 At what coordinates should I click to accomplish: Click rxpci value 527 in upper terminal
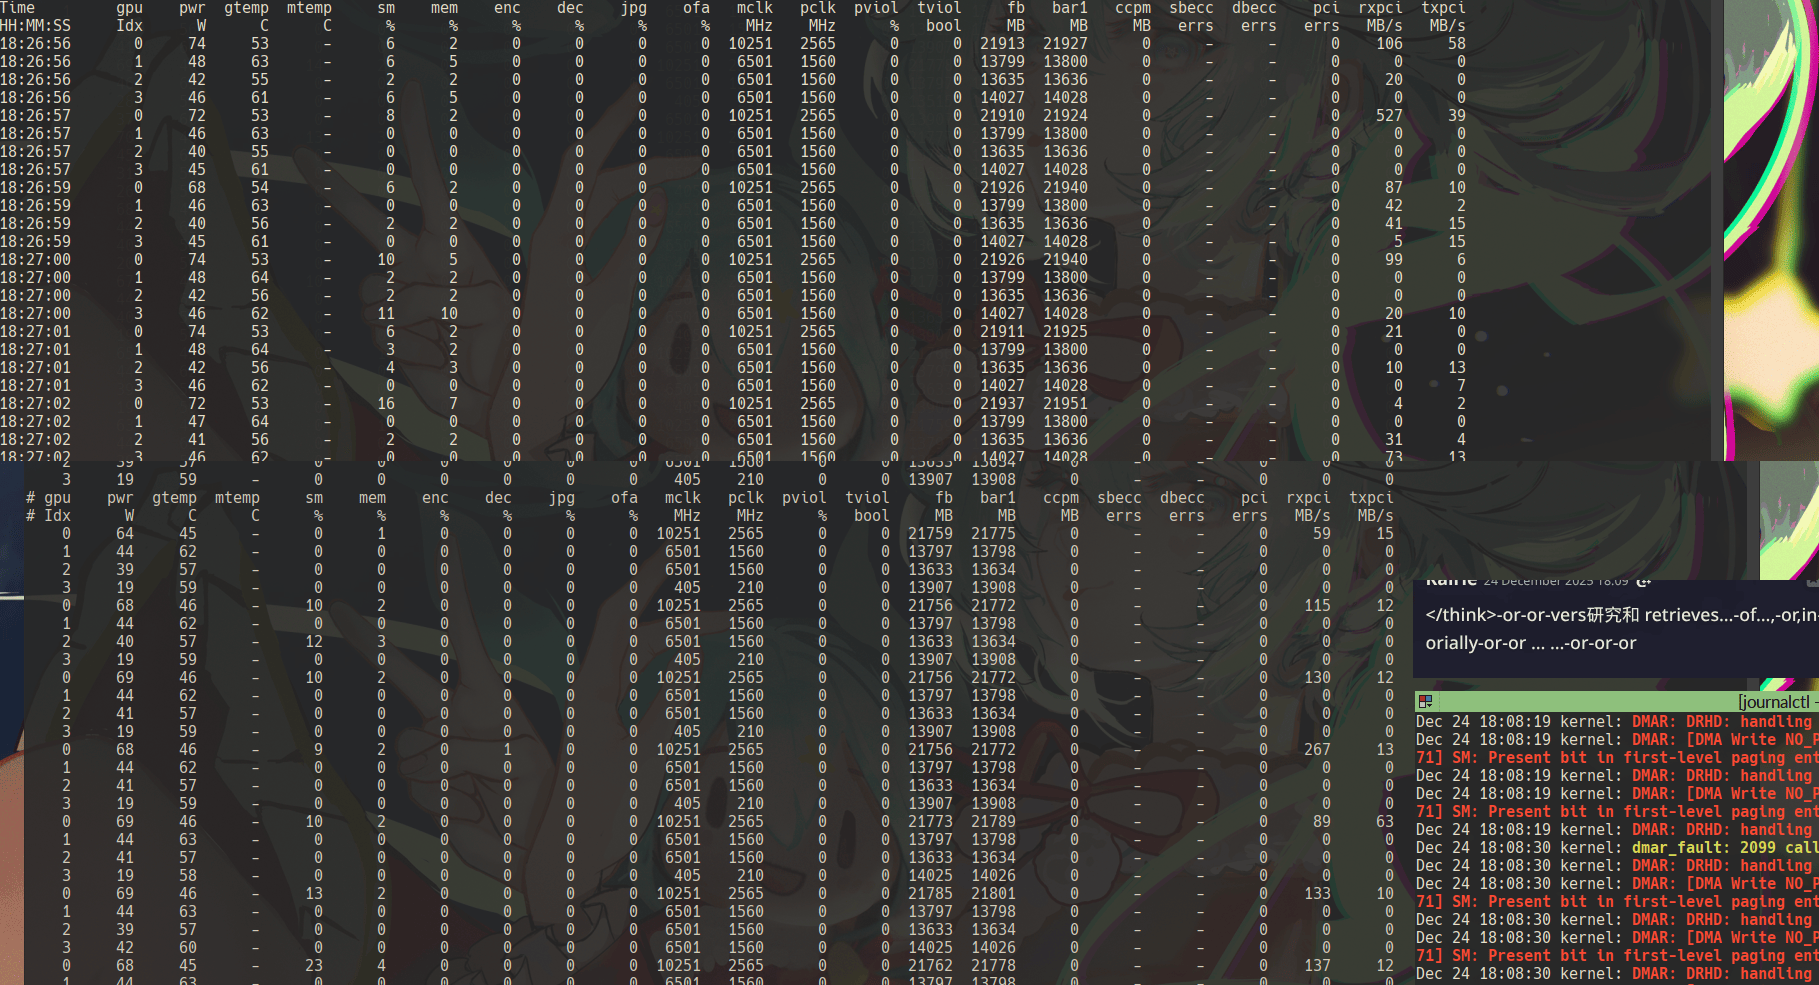pyautogui.click(x=1389, y=116)
